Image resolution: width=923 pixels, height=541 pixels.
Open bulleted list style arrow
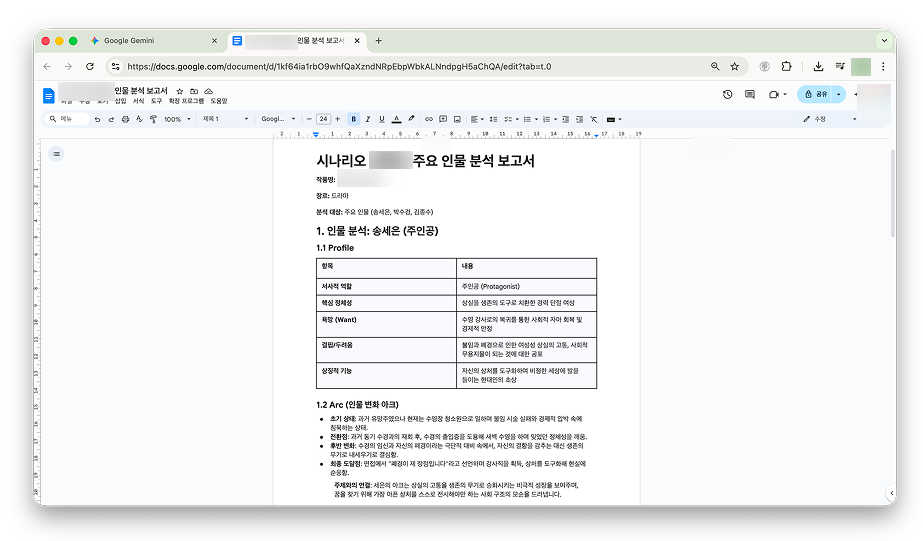pos(536,120)
